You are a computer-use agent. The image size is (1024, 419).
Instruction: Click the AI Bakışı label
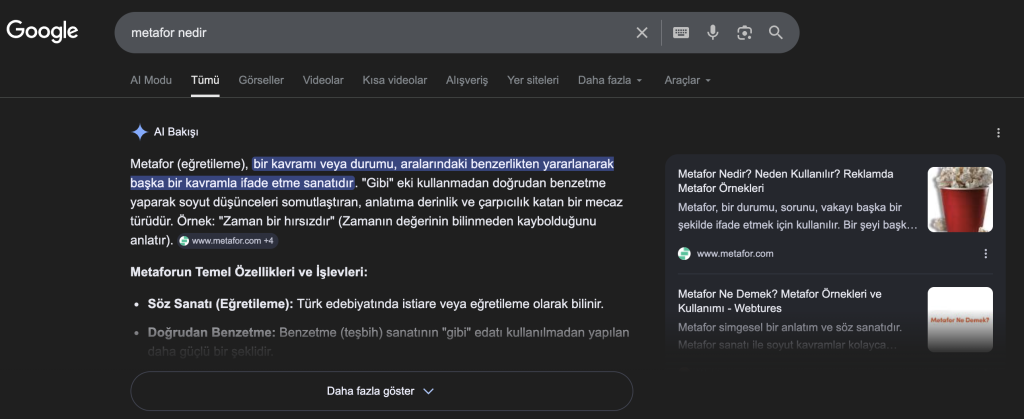pyautogui.click(x=176, y=132)
